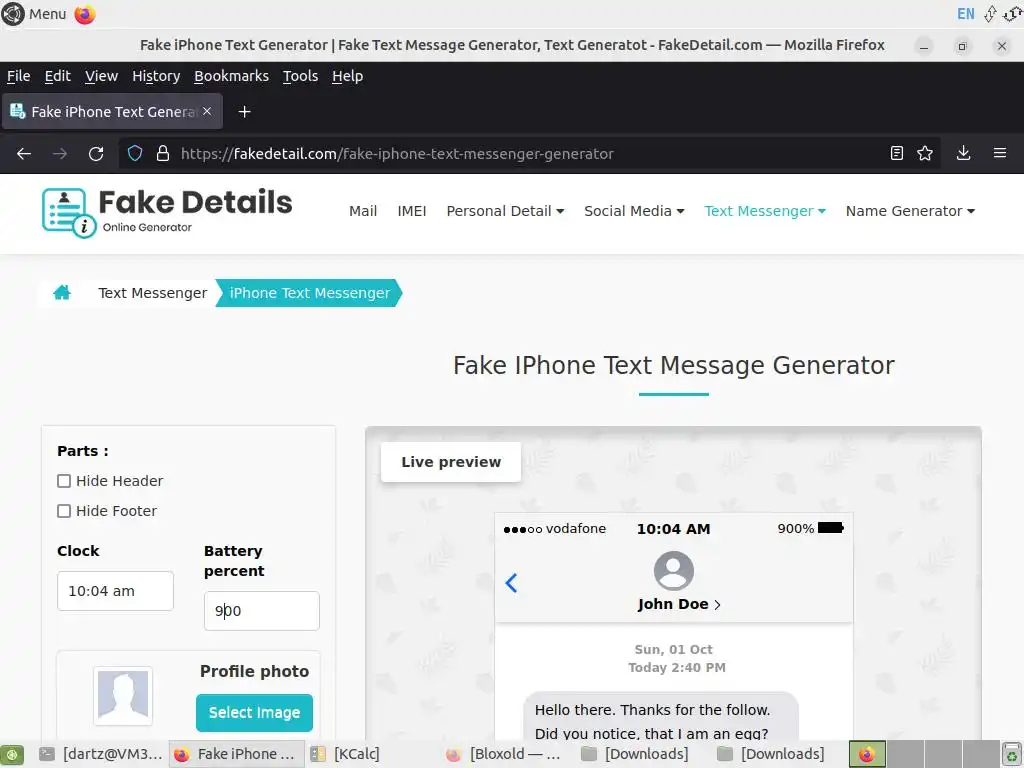This screenshot has height=768, width=1024.
Task: Open the Tools menu
Action: click(300, 76)
